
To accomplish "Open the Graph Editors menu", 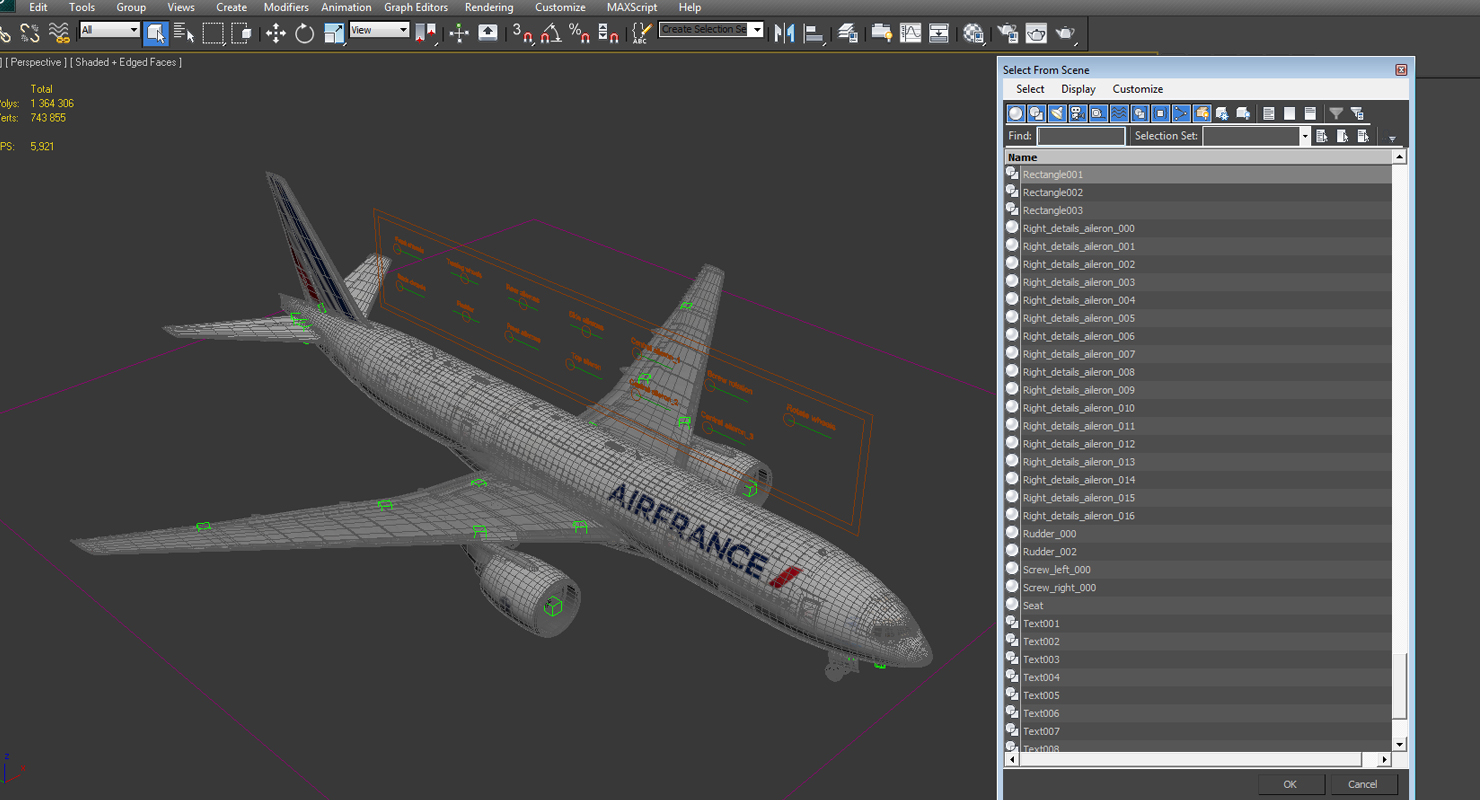I will (416, 7).
